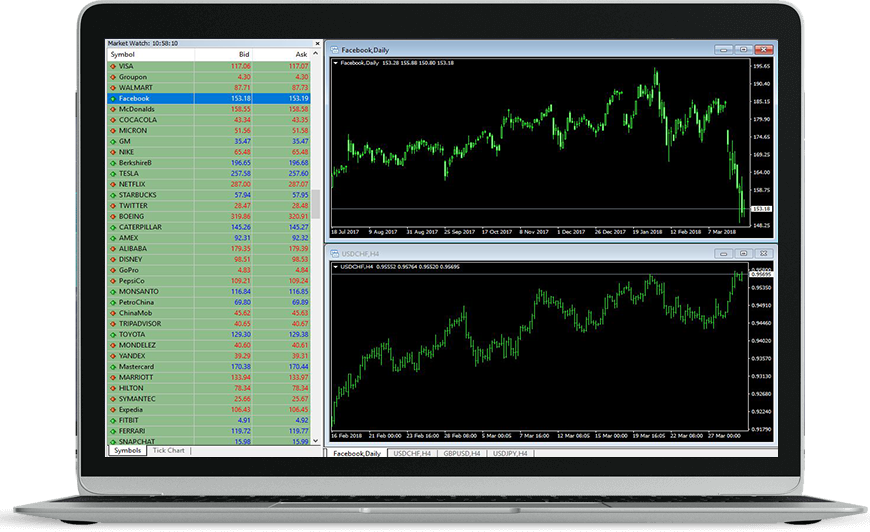Select the YANDEX symbol name
This screenshot has height=532, width=870.
(x=132, y=356)
